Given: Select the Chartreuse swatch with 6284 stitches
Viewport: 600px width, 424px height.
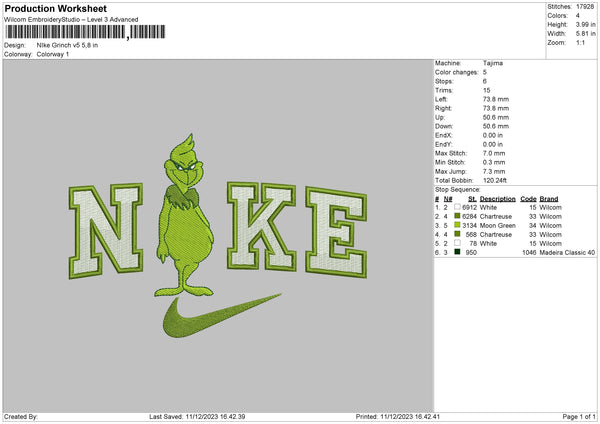Looking at the screenshot, I should tap(457, 216).
